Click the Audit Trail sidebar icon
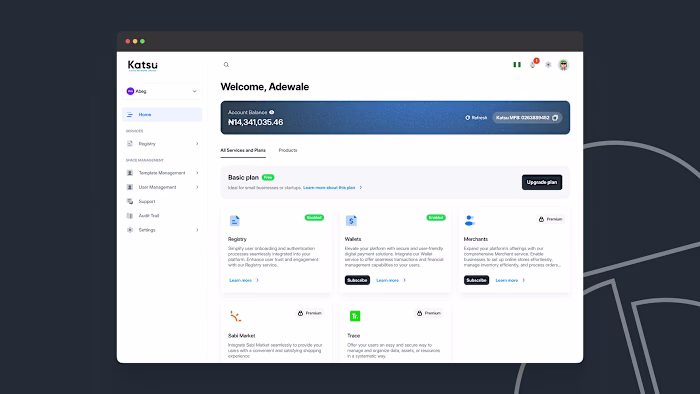The height and width of the screenshot is (394, 700). tap(130, 216)
